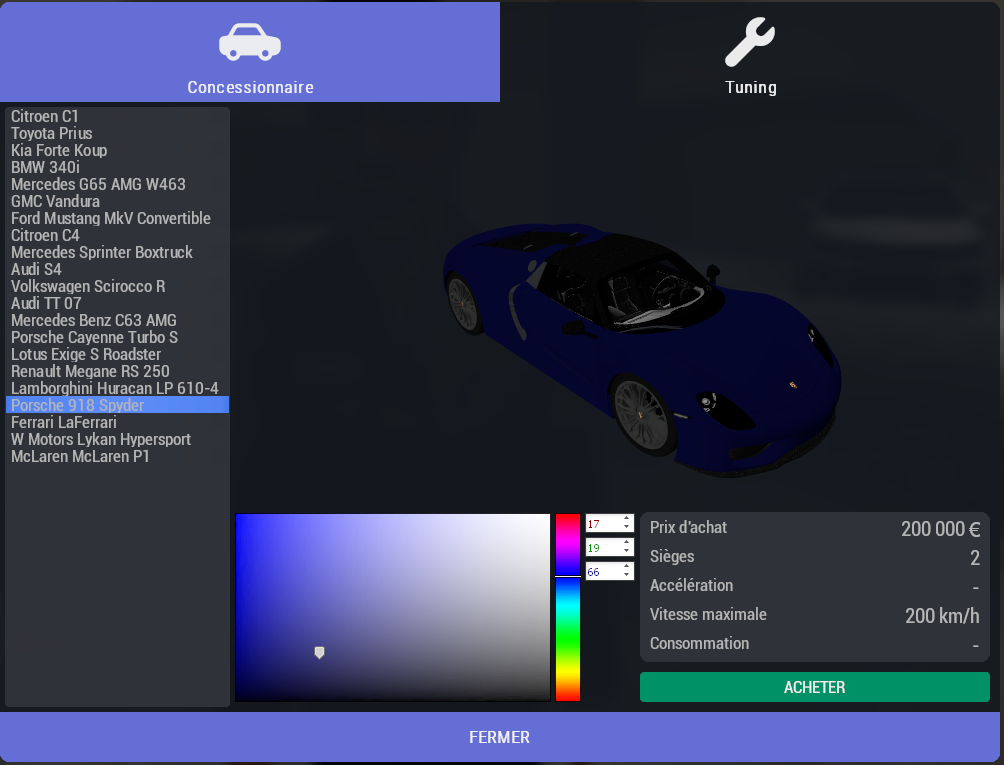
Task: Choose GMC Vandura from the list
Action: point(117,201)
